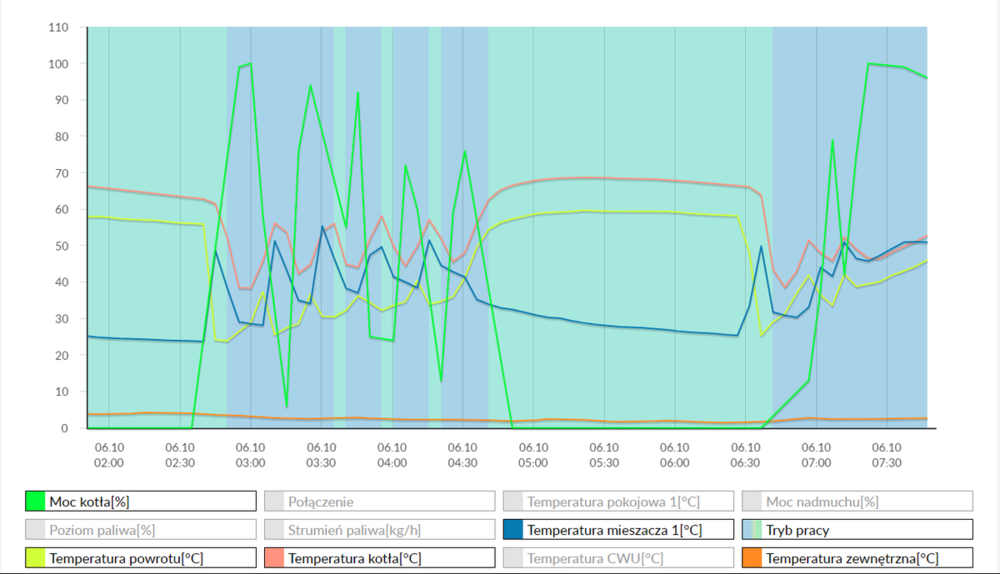Click the dark blue Temperatura mieszacza swatch
The height and width of the screenshot is (574, 1000).
(x=513, y=530)
